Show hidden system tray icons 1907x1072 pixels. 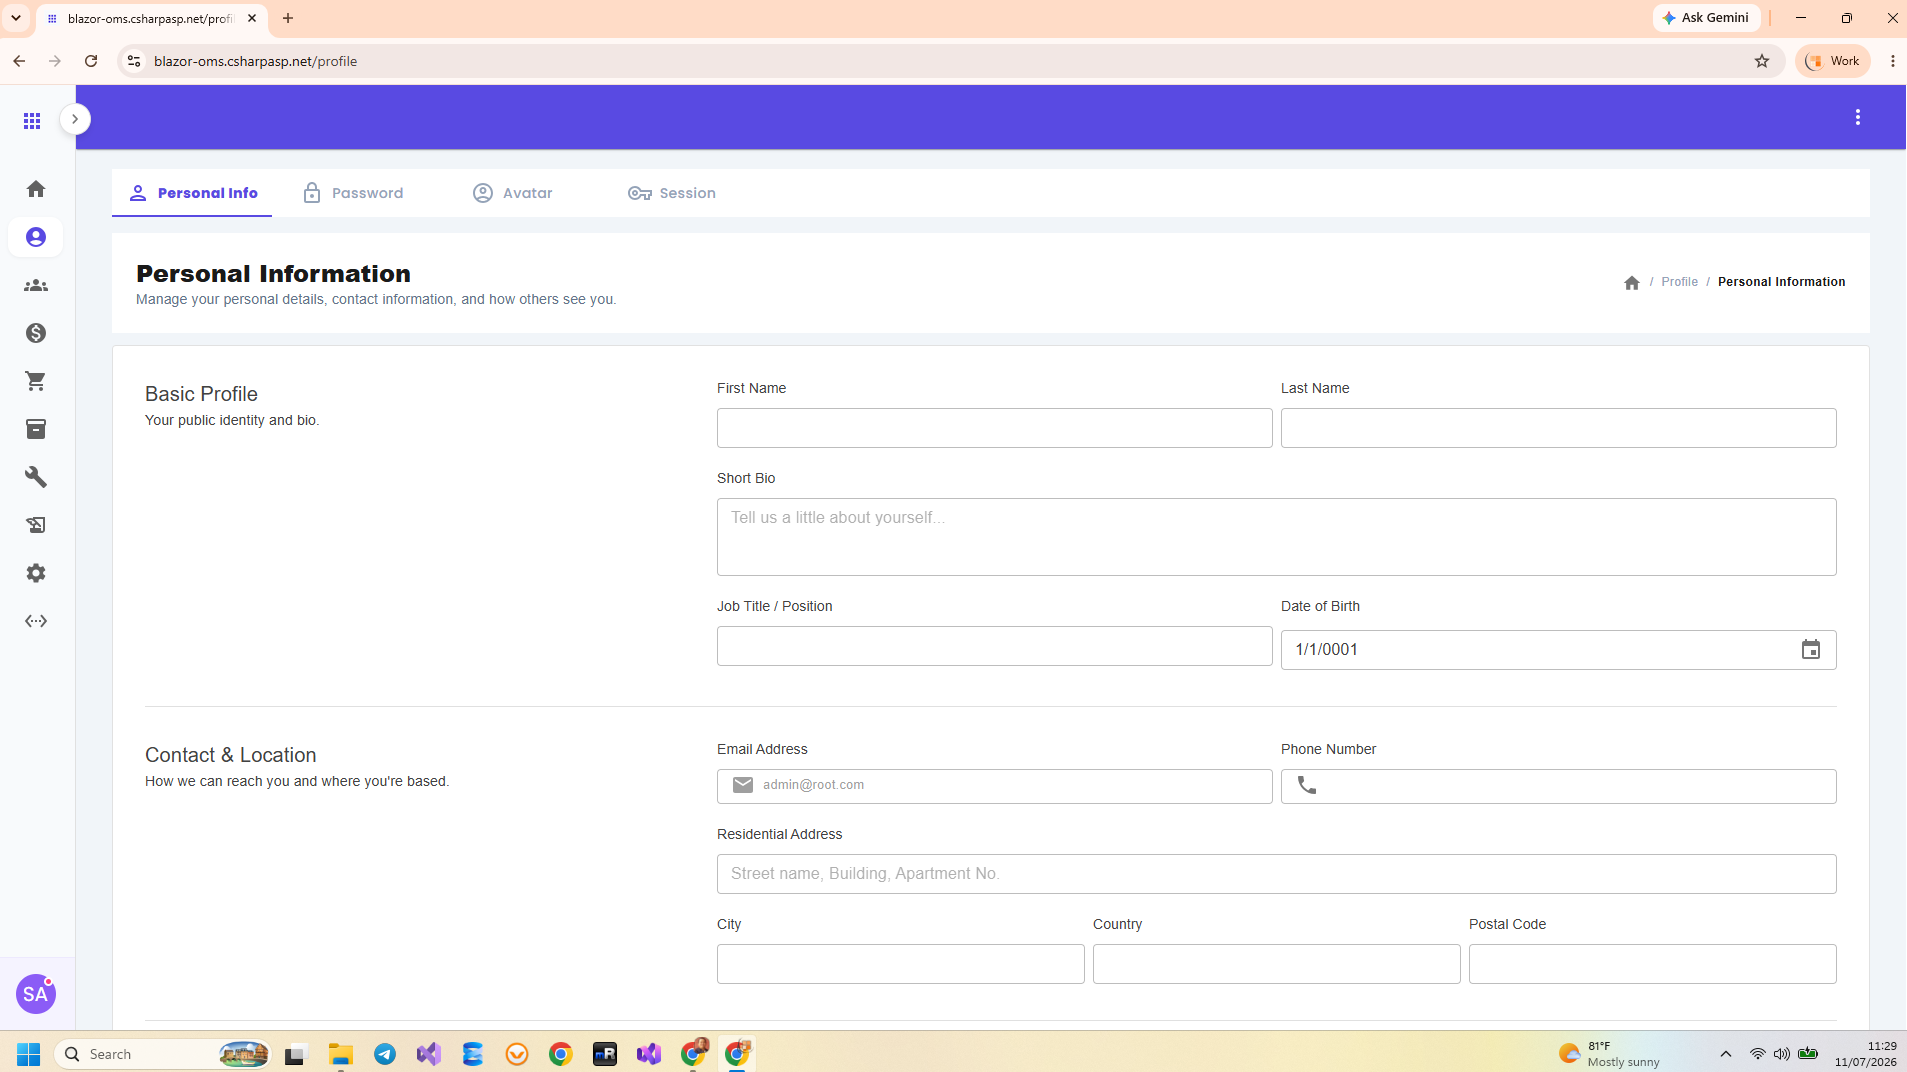pyautogui.click(x=1726, y=1054)
